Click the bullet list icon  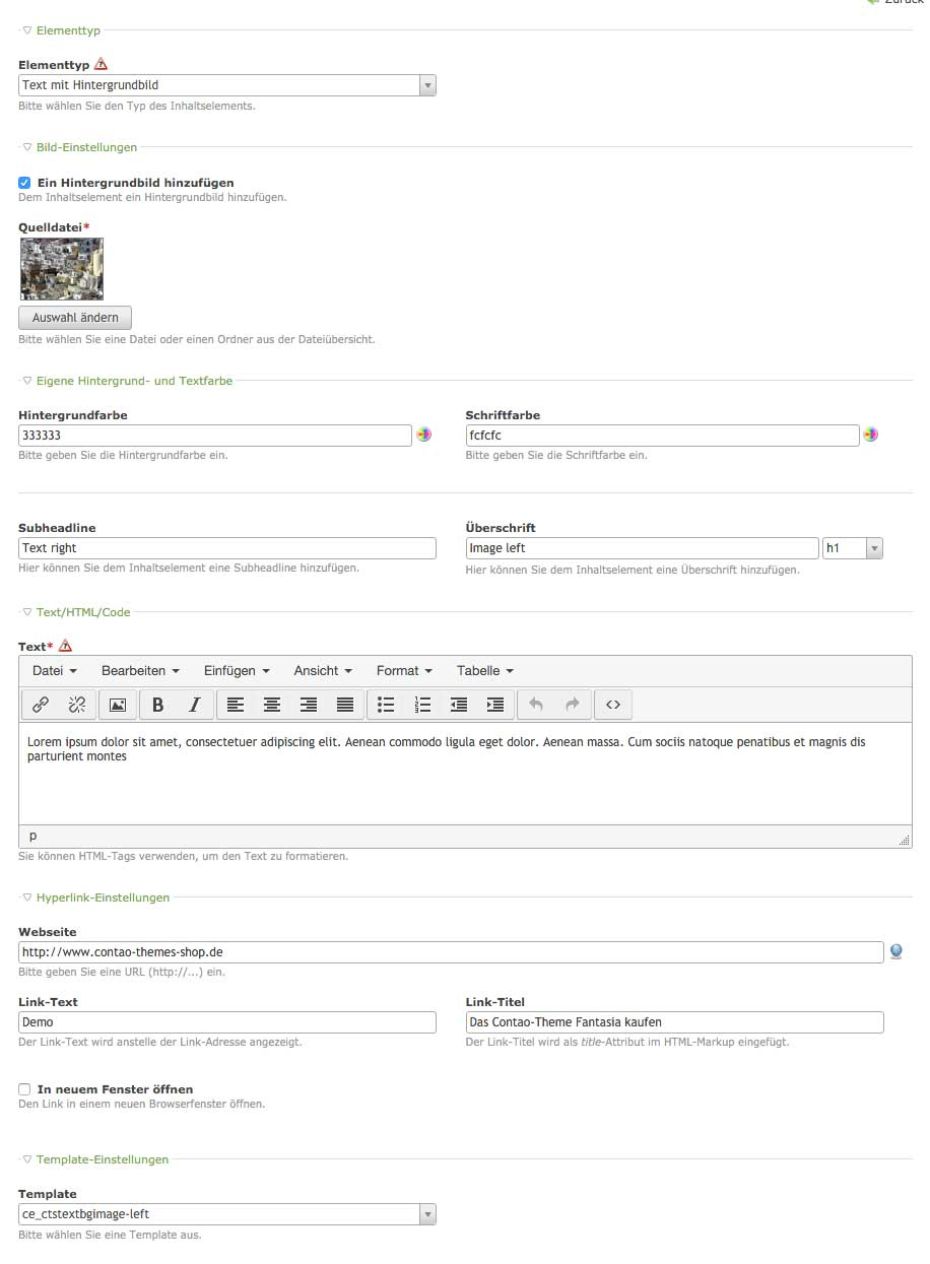point(386,705)
